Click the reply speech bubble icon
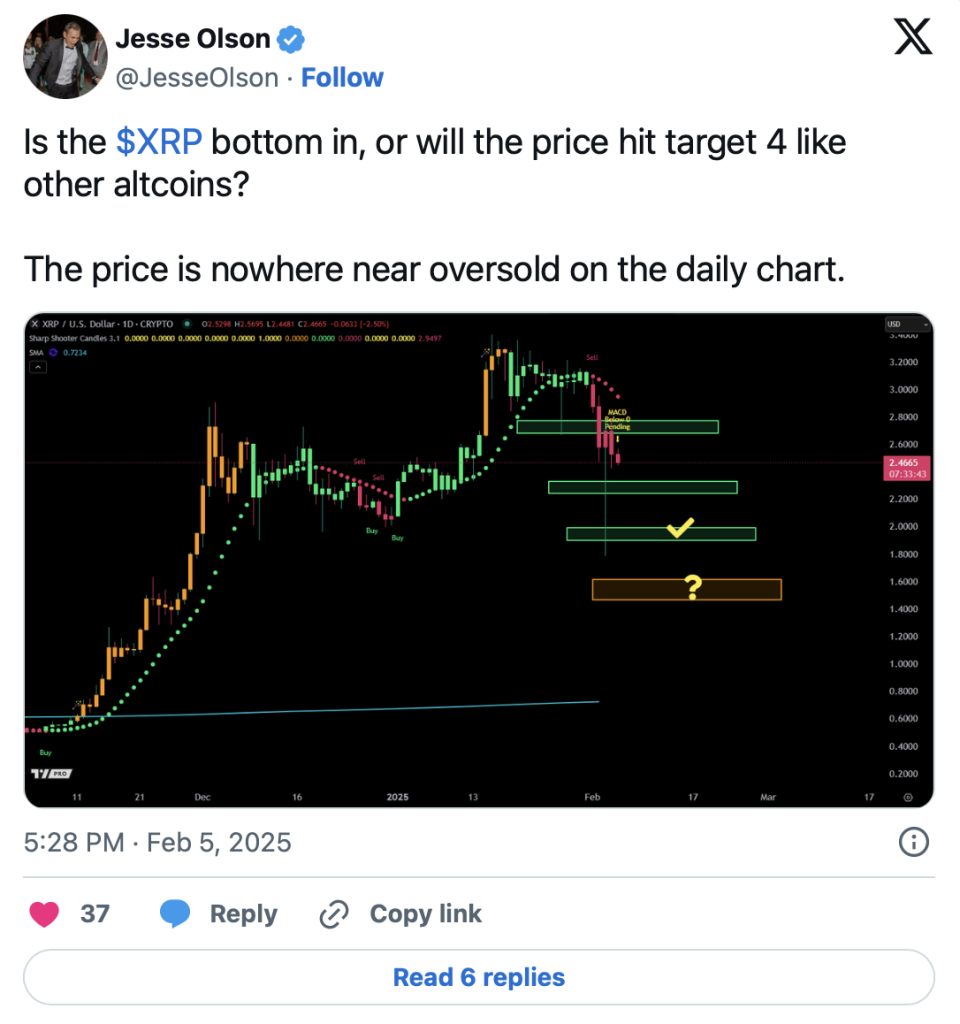Image resolution: width=960 pixels, height=1024 pixels. (x=176, y=913)
